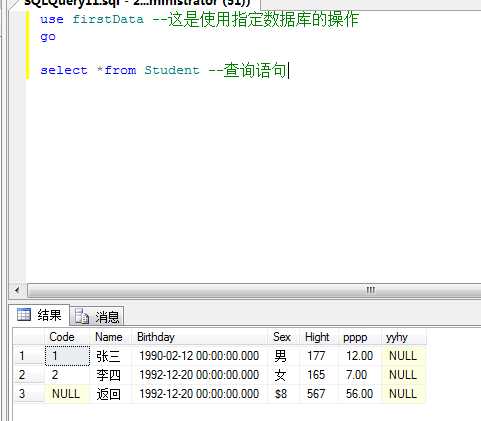Click the firstData database name in the query
Viewport: 481px width, 421px height.
108,19
